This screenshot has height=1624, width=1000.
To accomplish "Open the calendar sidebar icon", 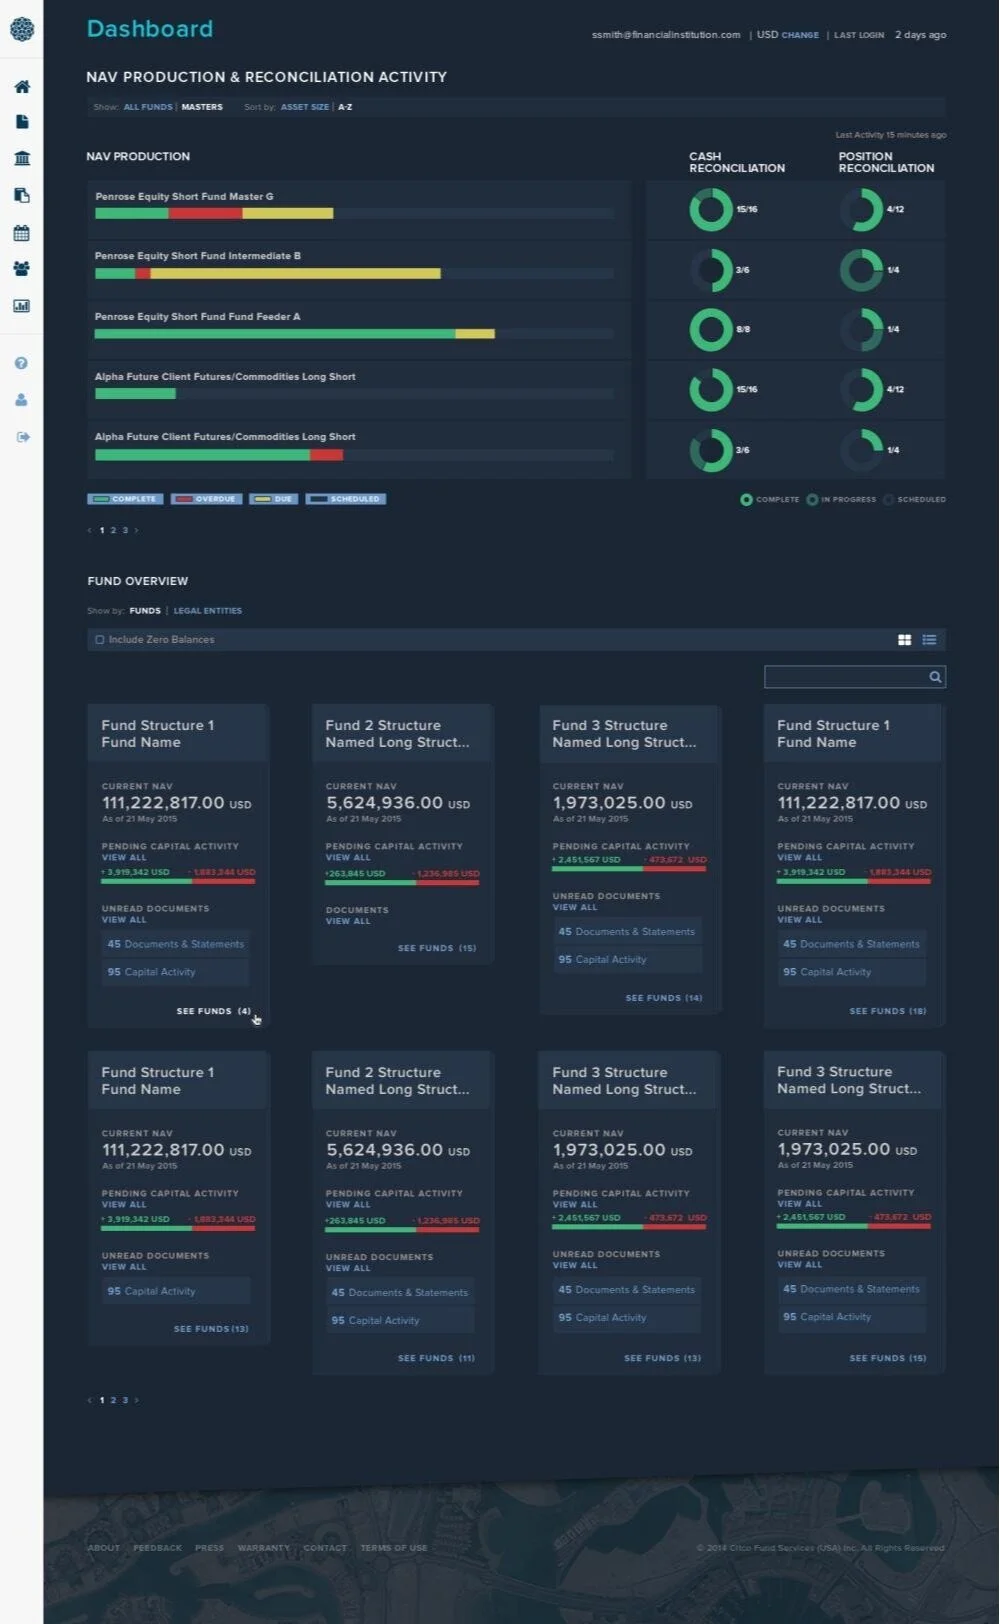I will click(x=21, y=233).
